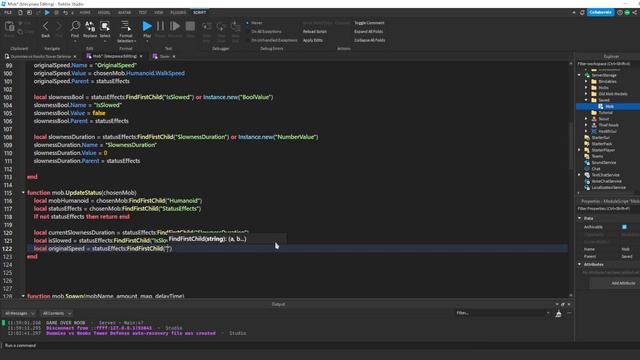Click the TextChatService item in Explorer
Screen dimensions: 640x360
point(605,175)
